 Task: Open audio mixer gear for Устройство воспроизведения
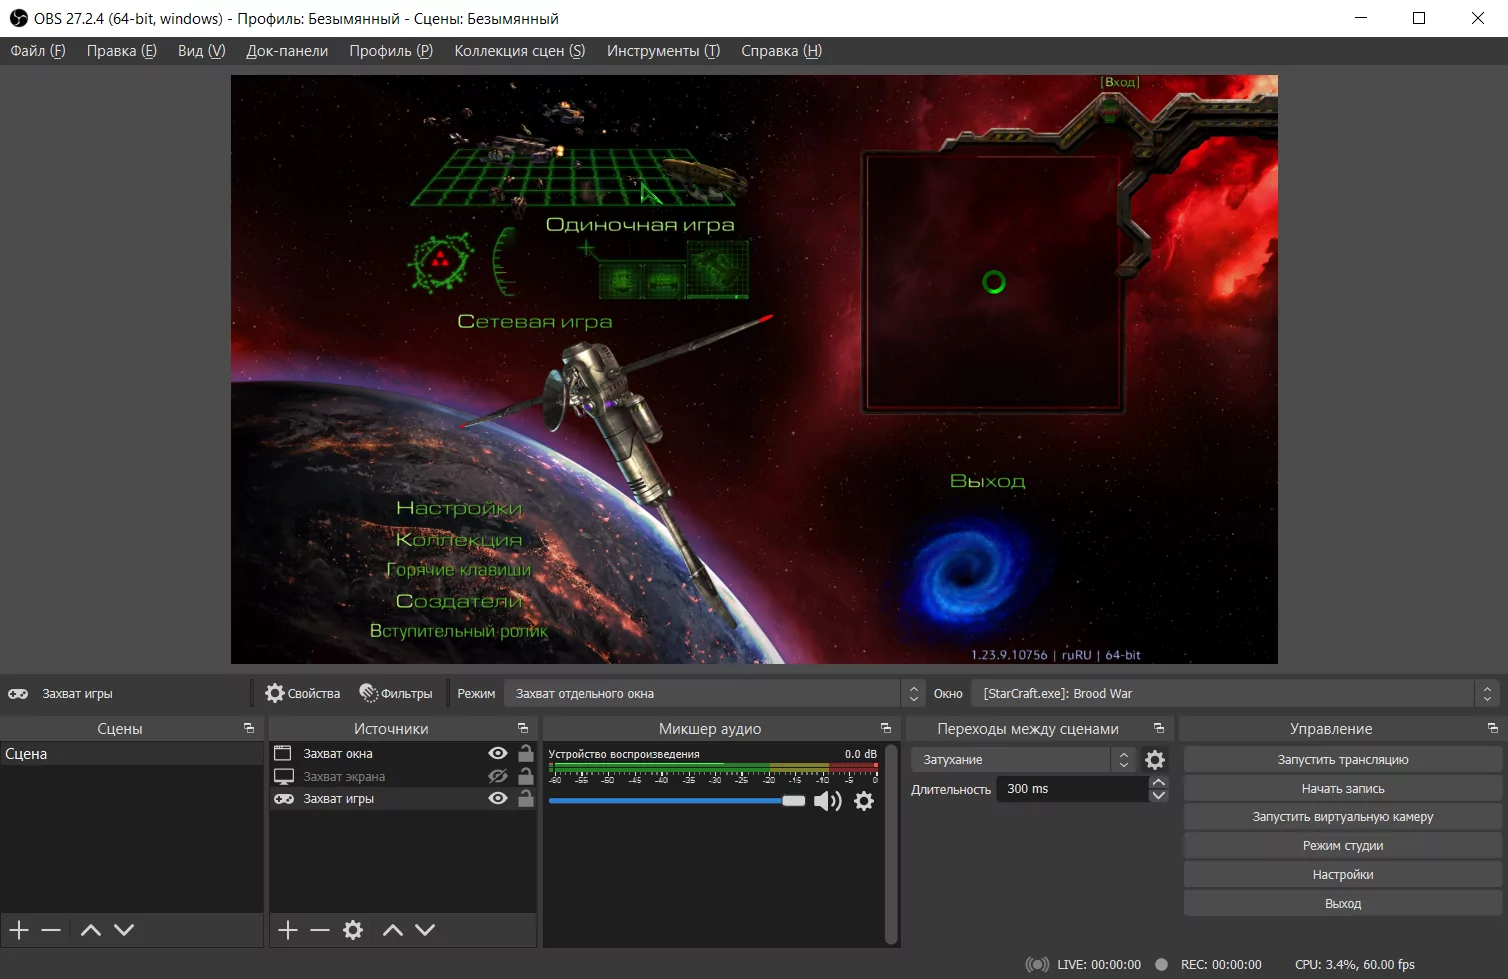(x=864, y=801)
